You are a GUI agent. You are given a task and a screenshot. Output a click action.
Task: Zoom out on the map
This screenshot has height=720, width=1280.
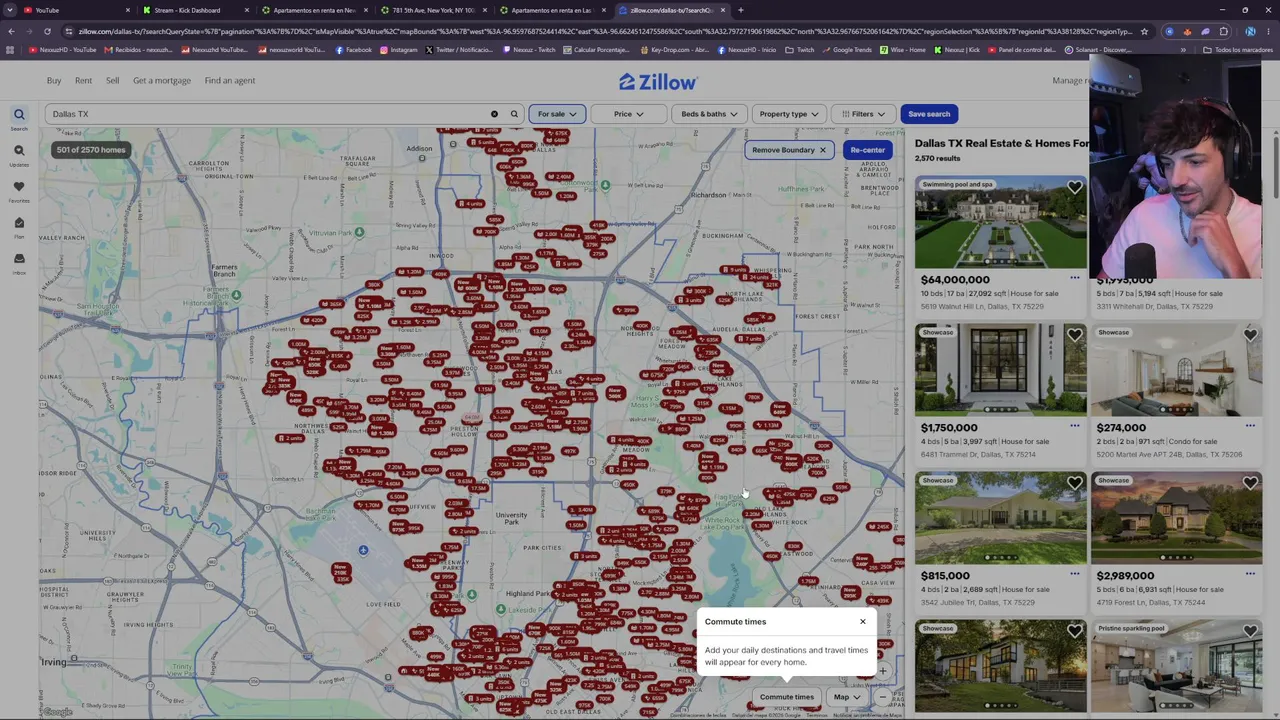(882, 697)
